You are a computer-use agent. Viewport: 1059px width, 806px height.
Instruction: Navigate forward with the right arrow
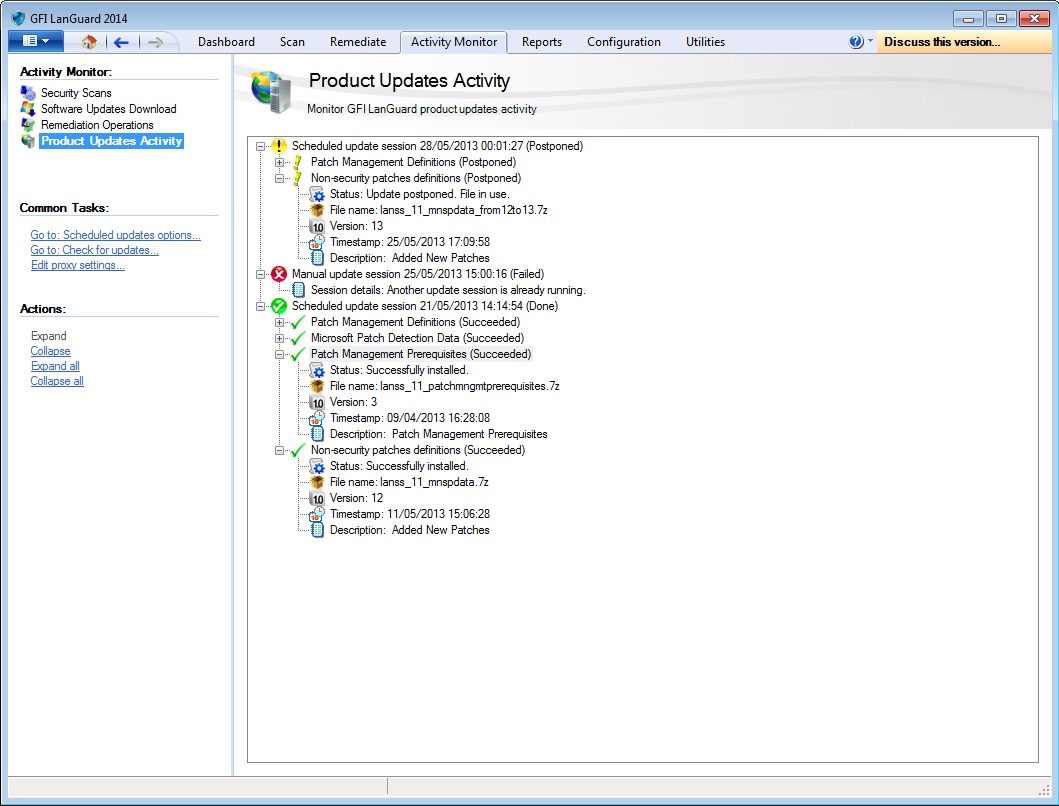click(x=155, y=43)
